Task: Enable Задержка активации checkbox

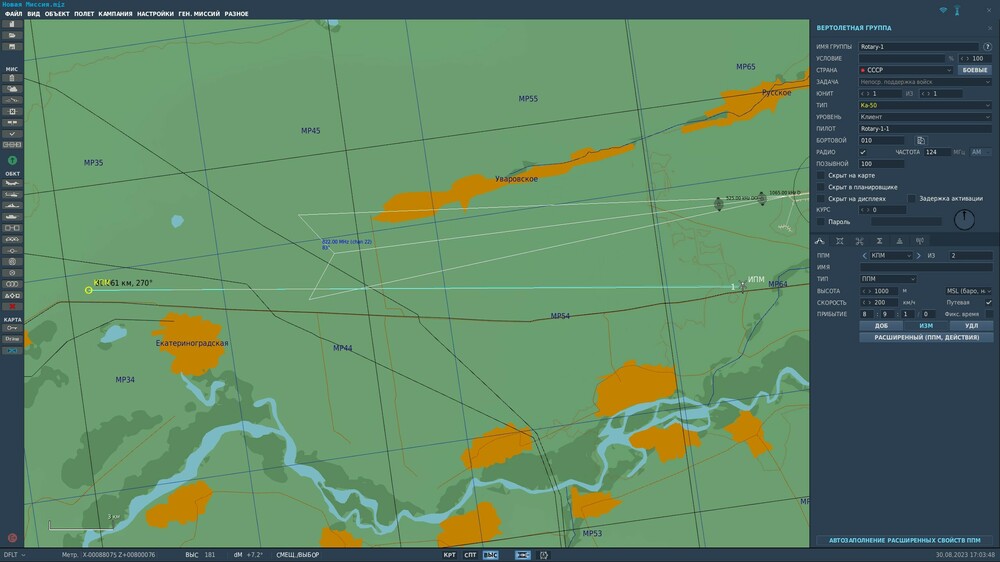Action: [912, 198]
